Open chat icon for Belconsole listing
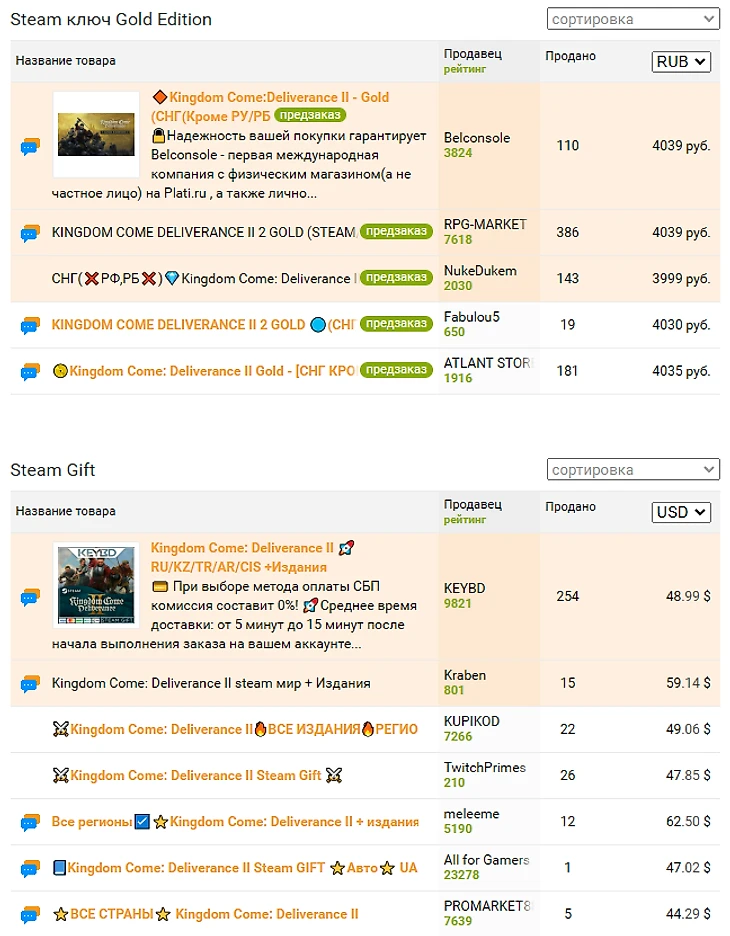Image resolution: width=730 pixels, height=936 pixels. coord(30,146)
